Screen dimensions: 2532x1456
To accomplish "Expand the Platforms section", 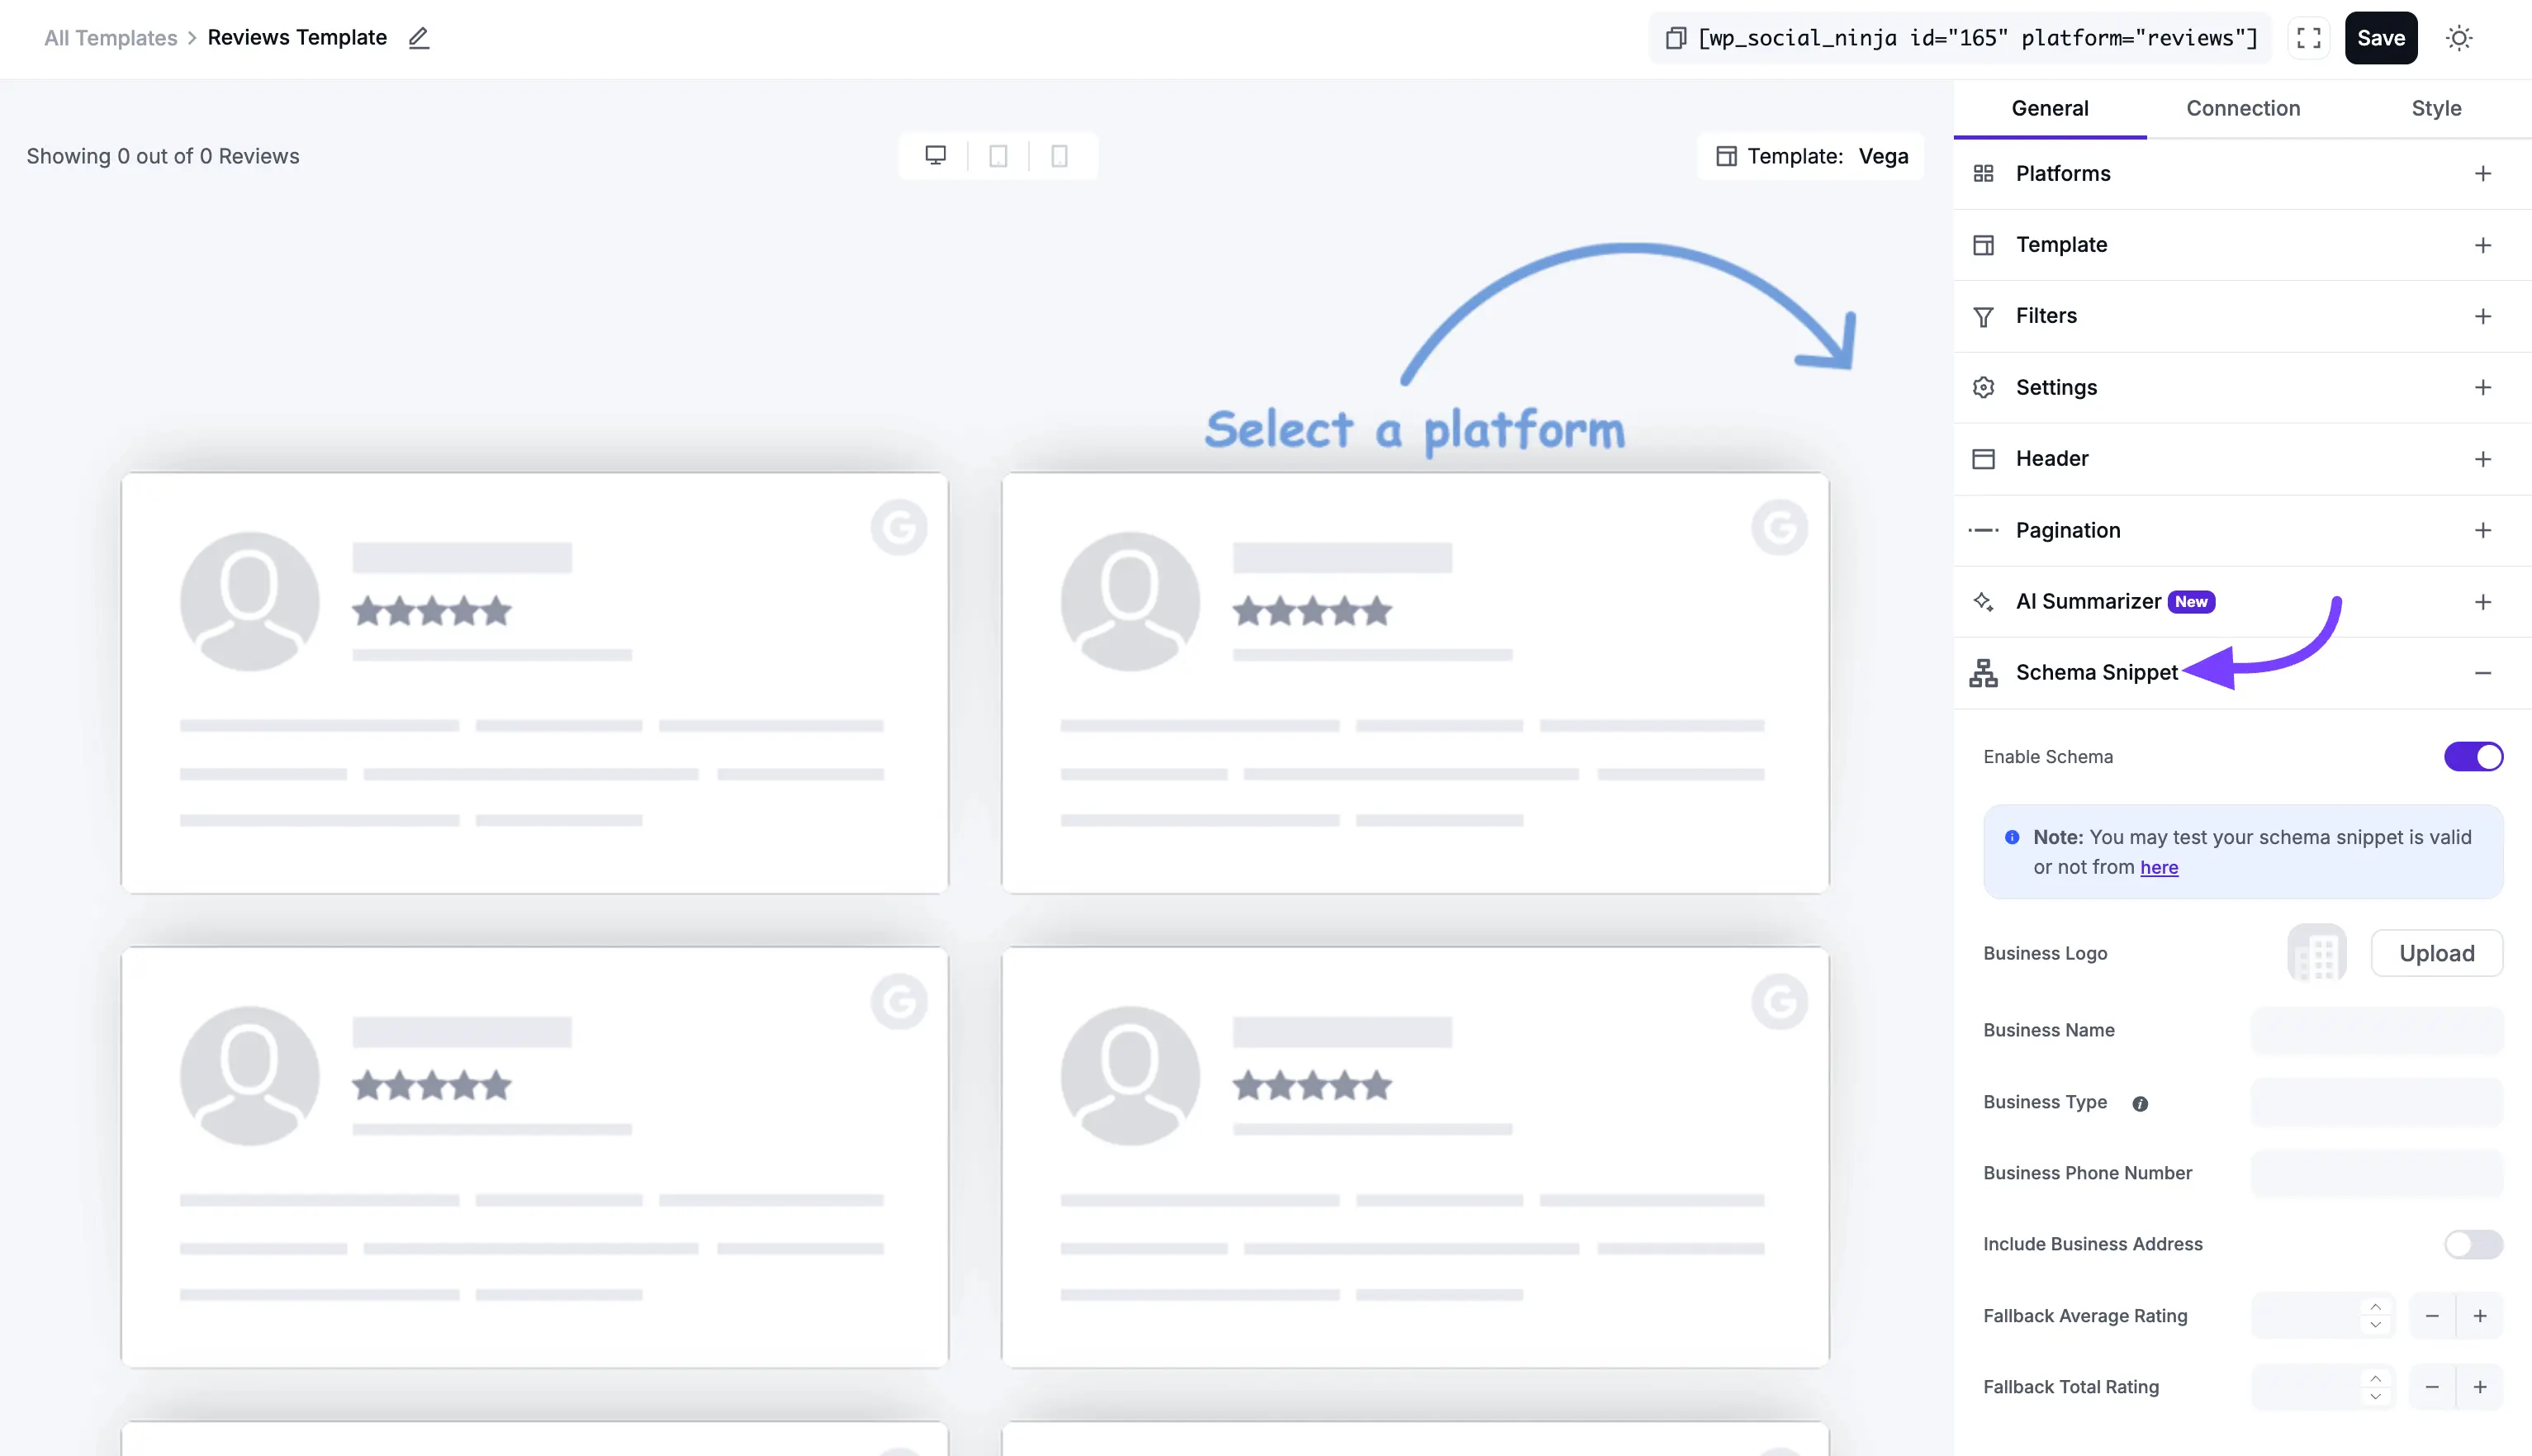I will 2485,173.
